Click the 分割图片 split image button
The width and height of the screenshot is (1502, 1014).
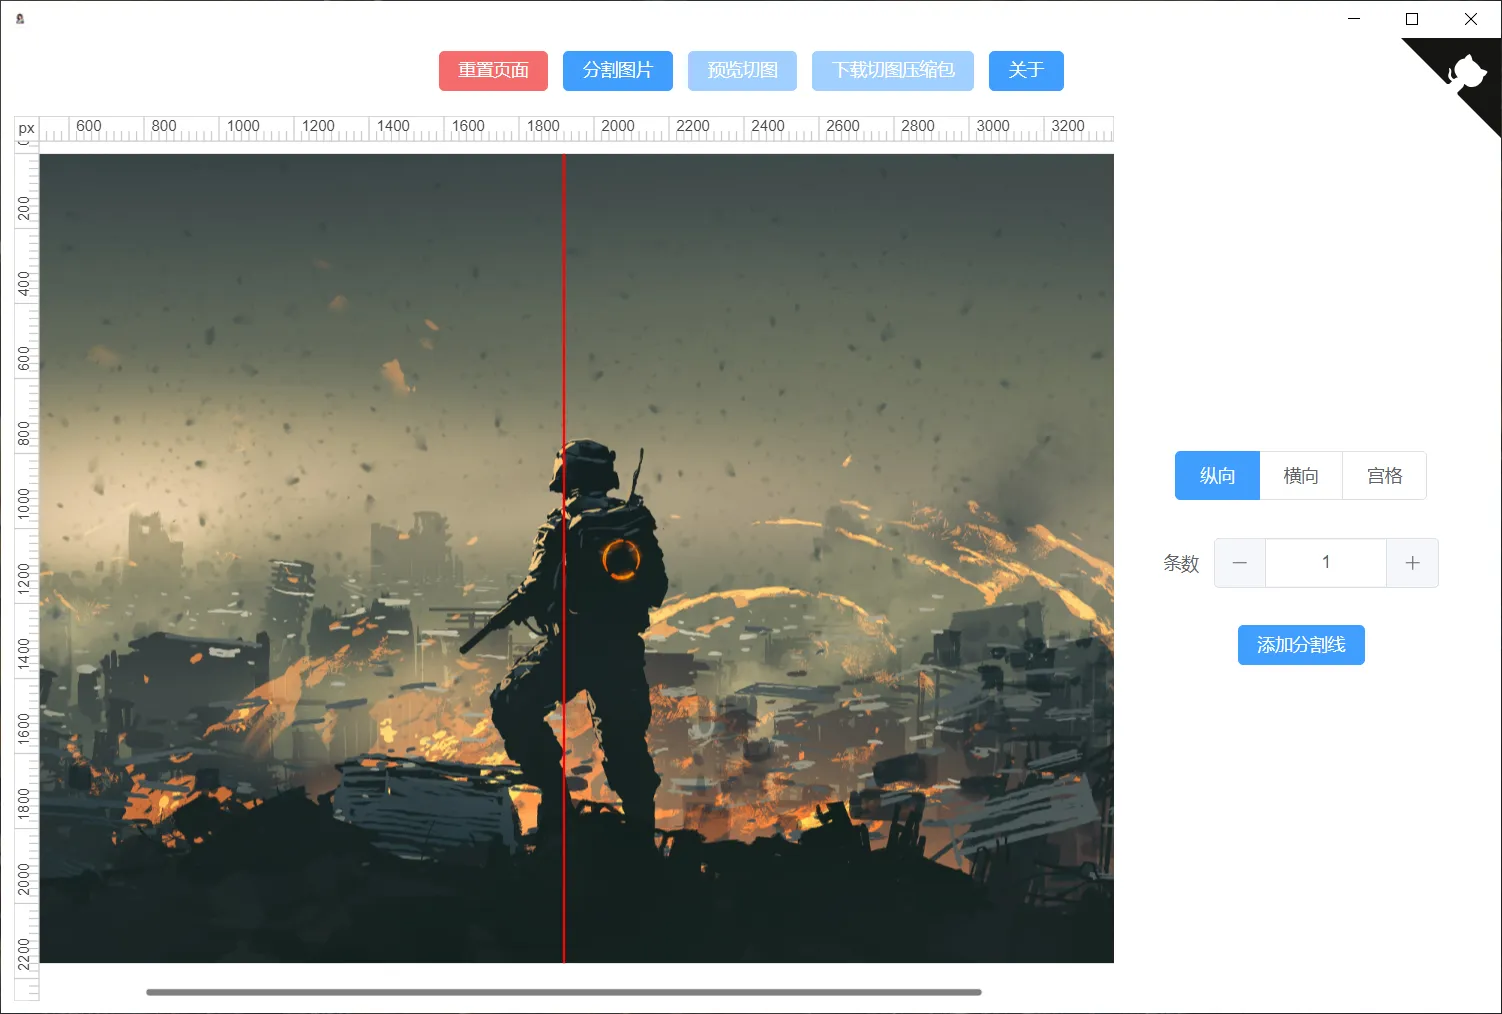618,71
